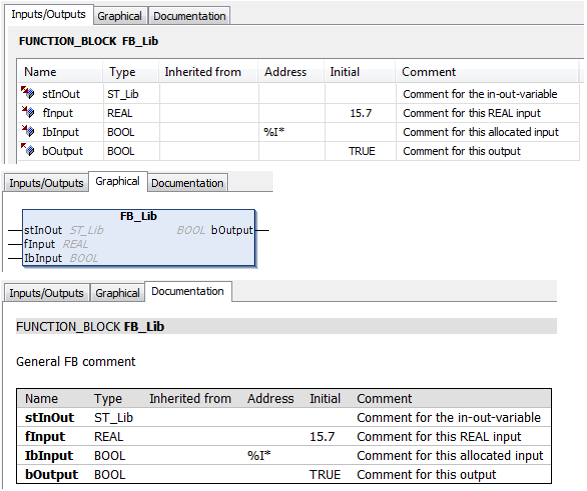Click FUNCTION_BLOCK FB_Lib heading in documentation

[90, 327]
